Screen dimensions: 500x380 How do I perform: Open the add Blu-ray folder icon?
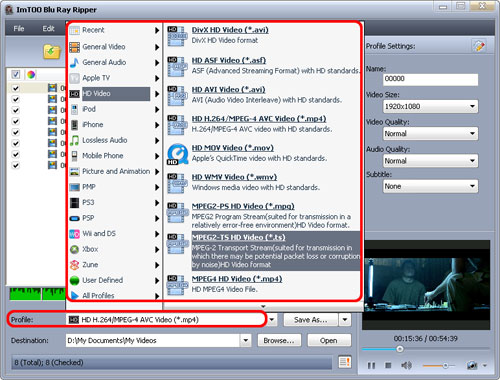coord(52,51)
